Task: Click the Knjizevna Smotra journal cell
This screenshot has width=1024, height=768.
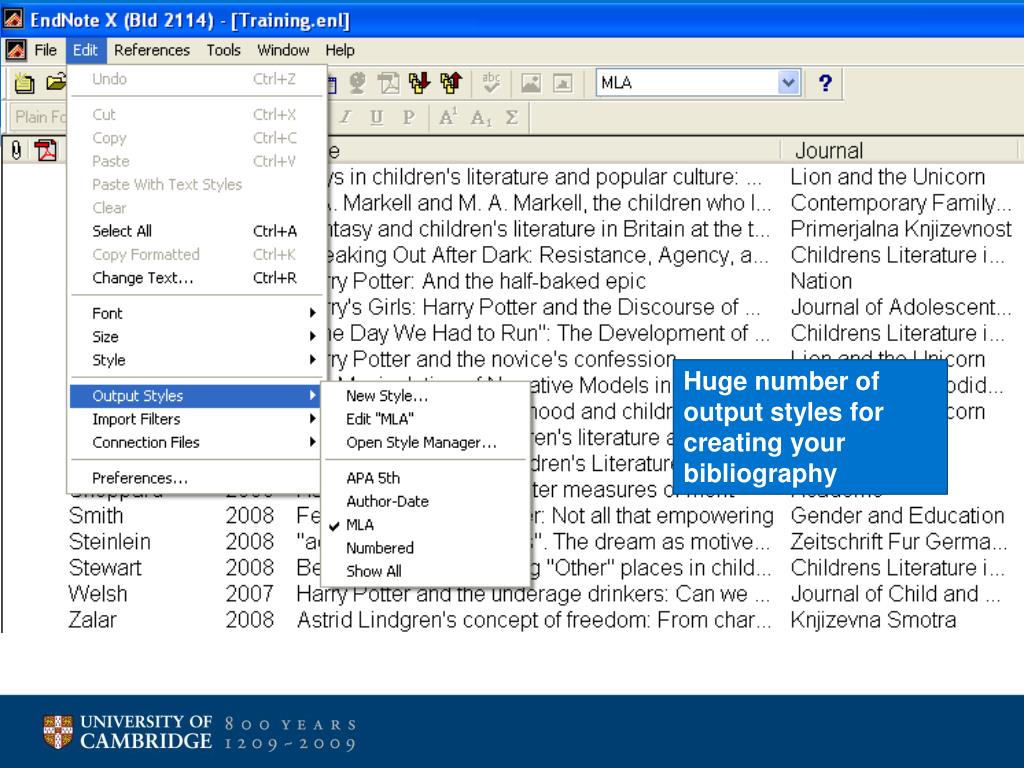Action: coord(873,620)
